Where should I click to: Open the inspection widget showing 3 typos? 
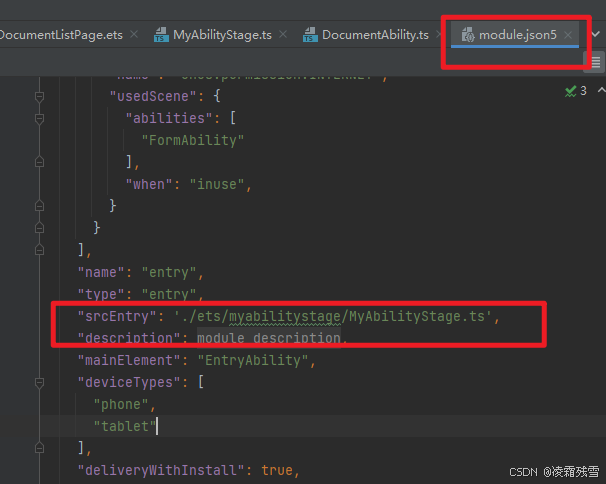[575, 91]
